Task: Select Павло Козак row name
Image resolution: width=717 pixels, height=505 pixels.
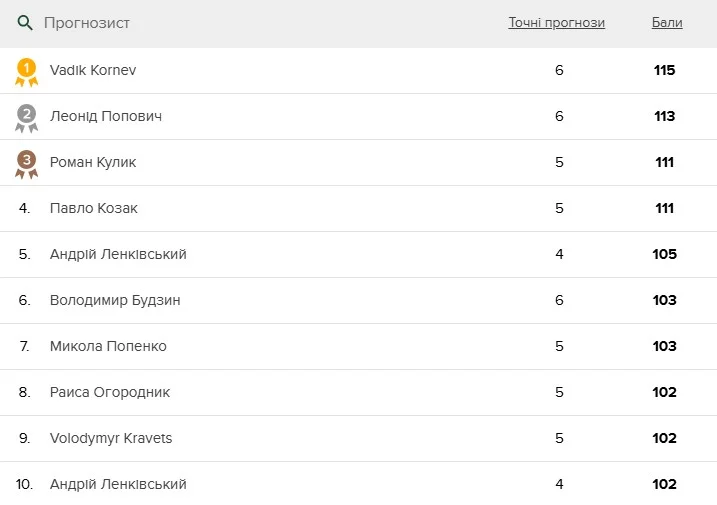Action: 94,209
